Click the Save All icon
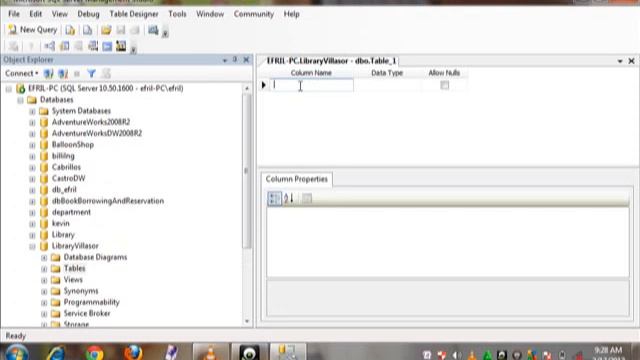640x360 pixels. [x=135, y=30]
